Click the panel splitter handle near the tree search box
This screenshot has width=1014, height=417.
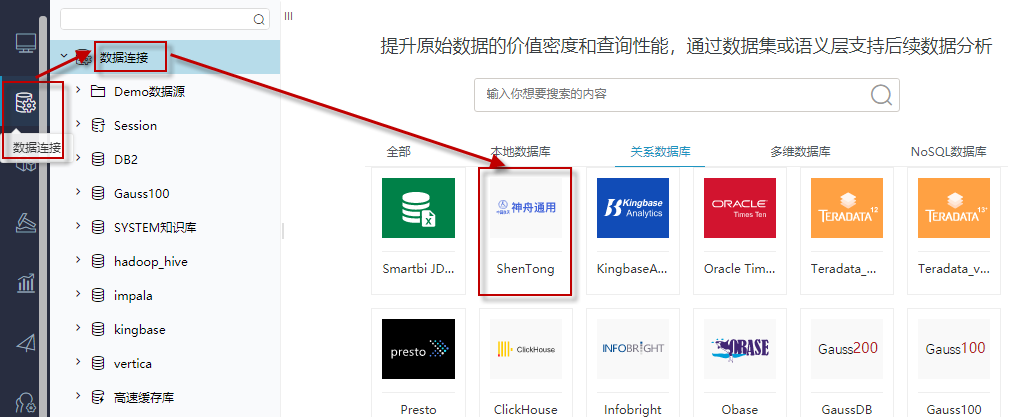(288, 16)
